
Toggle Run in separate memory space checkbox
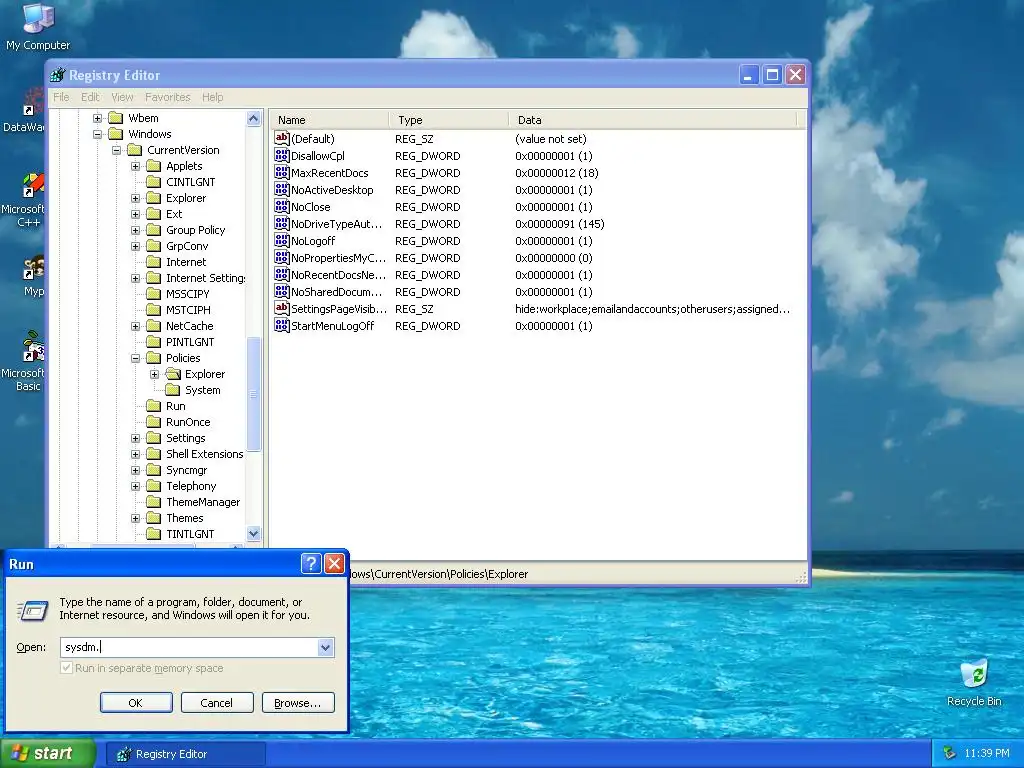[66, 667]
